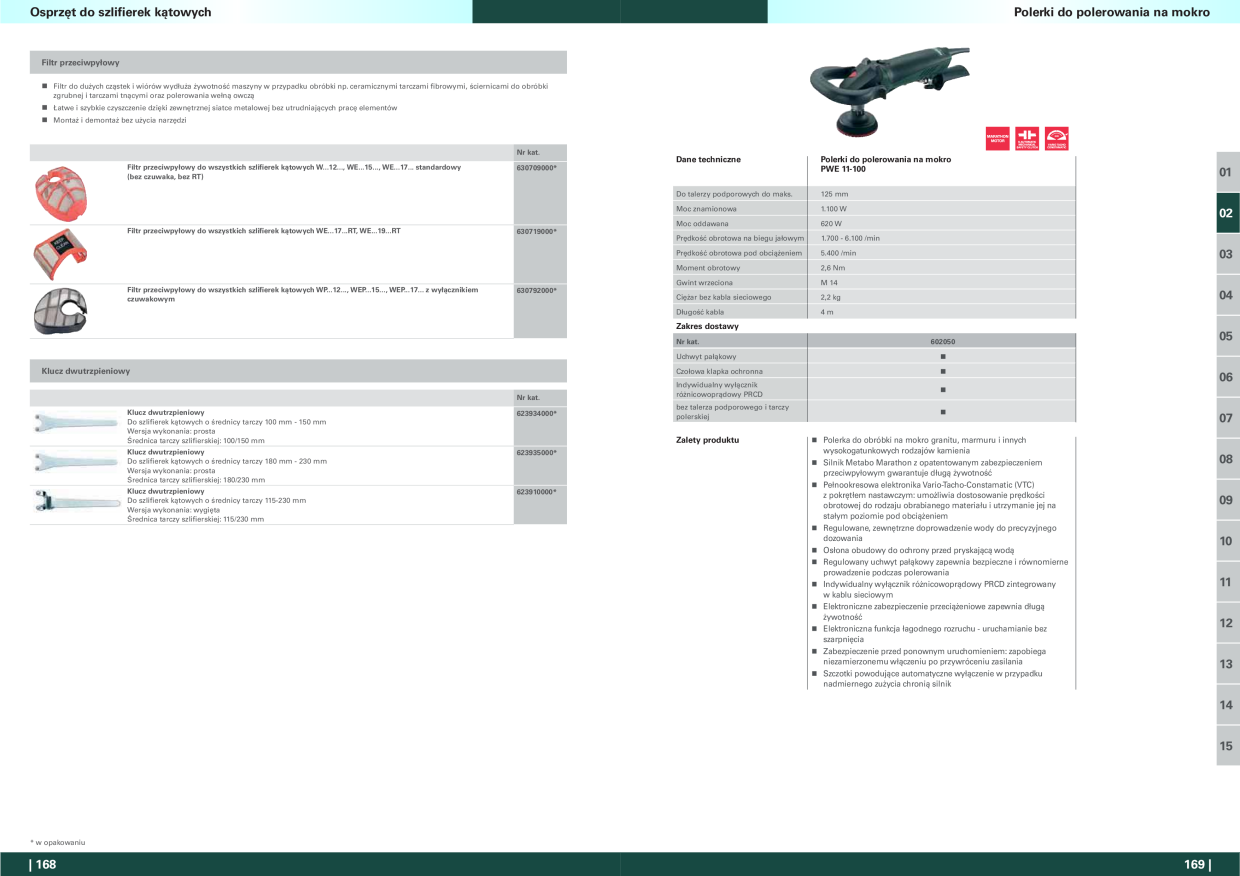The image size is (1240, 876).
Task: Click the 'Uchwyt pałąkowy' row
Action: click(875, 356)
